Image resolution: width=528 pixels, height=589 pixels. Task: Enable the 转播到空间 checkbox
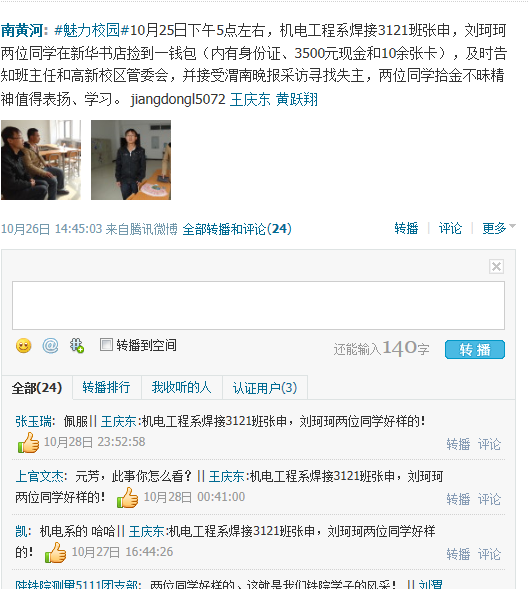[106, 344]
